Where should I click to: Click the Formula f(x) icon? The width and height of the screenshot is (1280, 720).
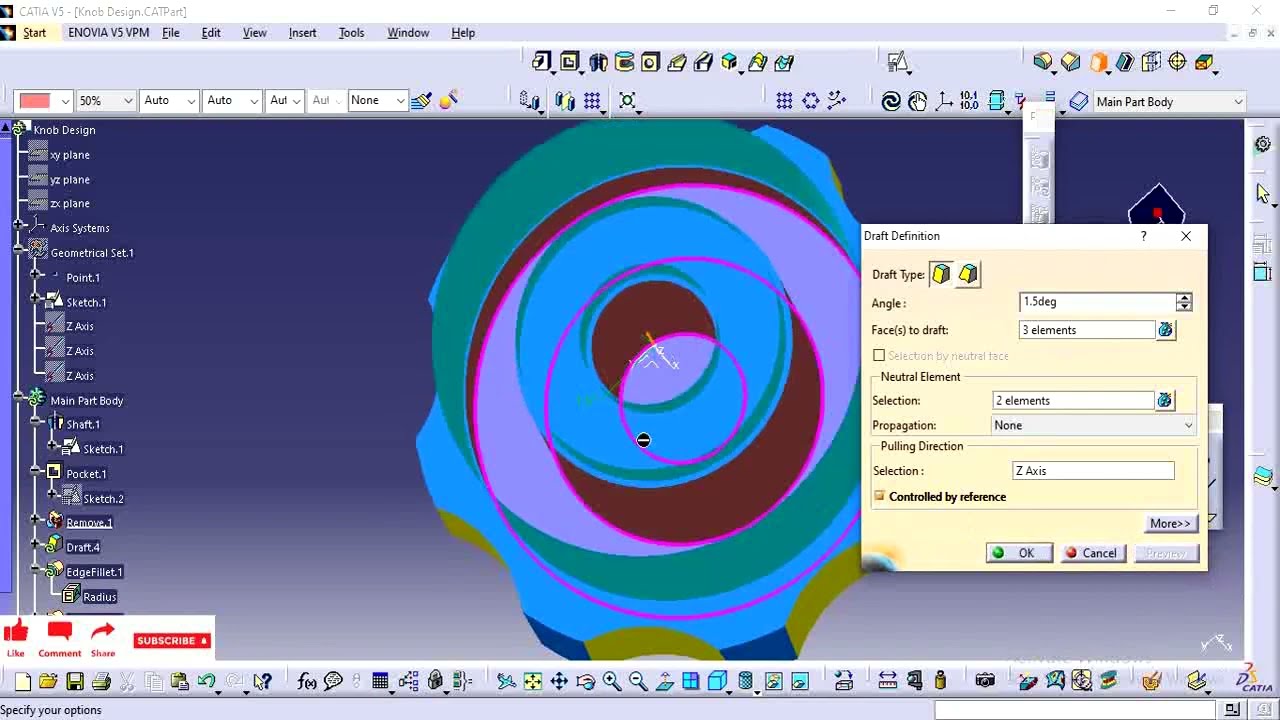click(x=307, y=682)
